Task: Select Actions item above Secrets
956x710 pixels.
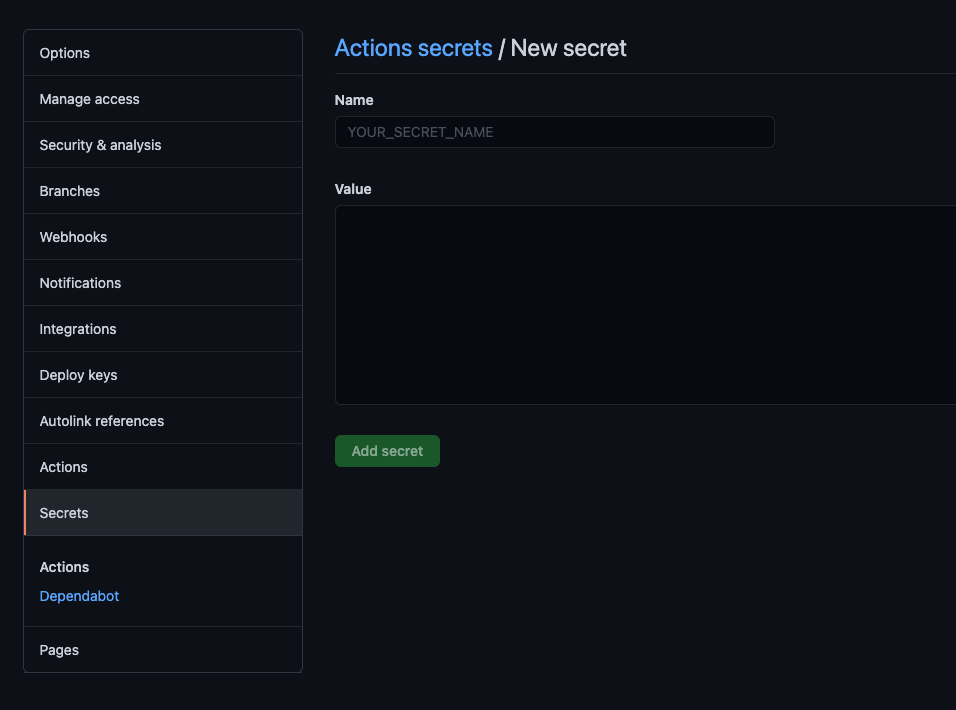Action: coord(163,467)
